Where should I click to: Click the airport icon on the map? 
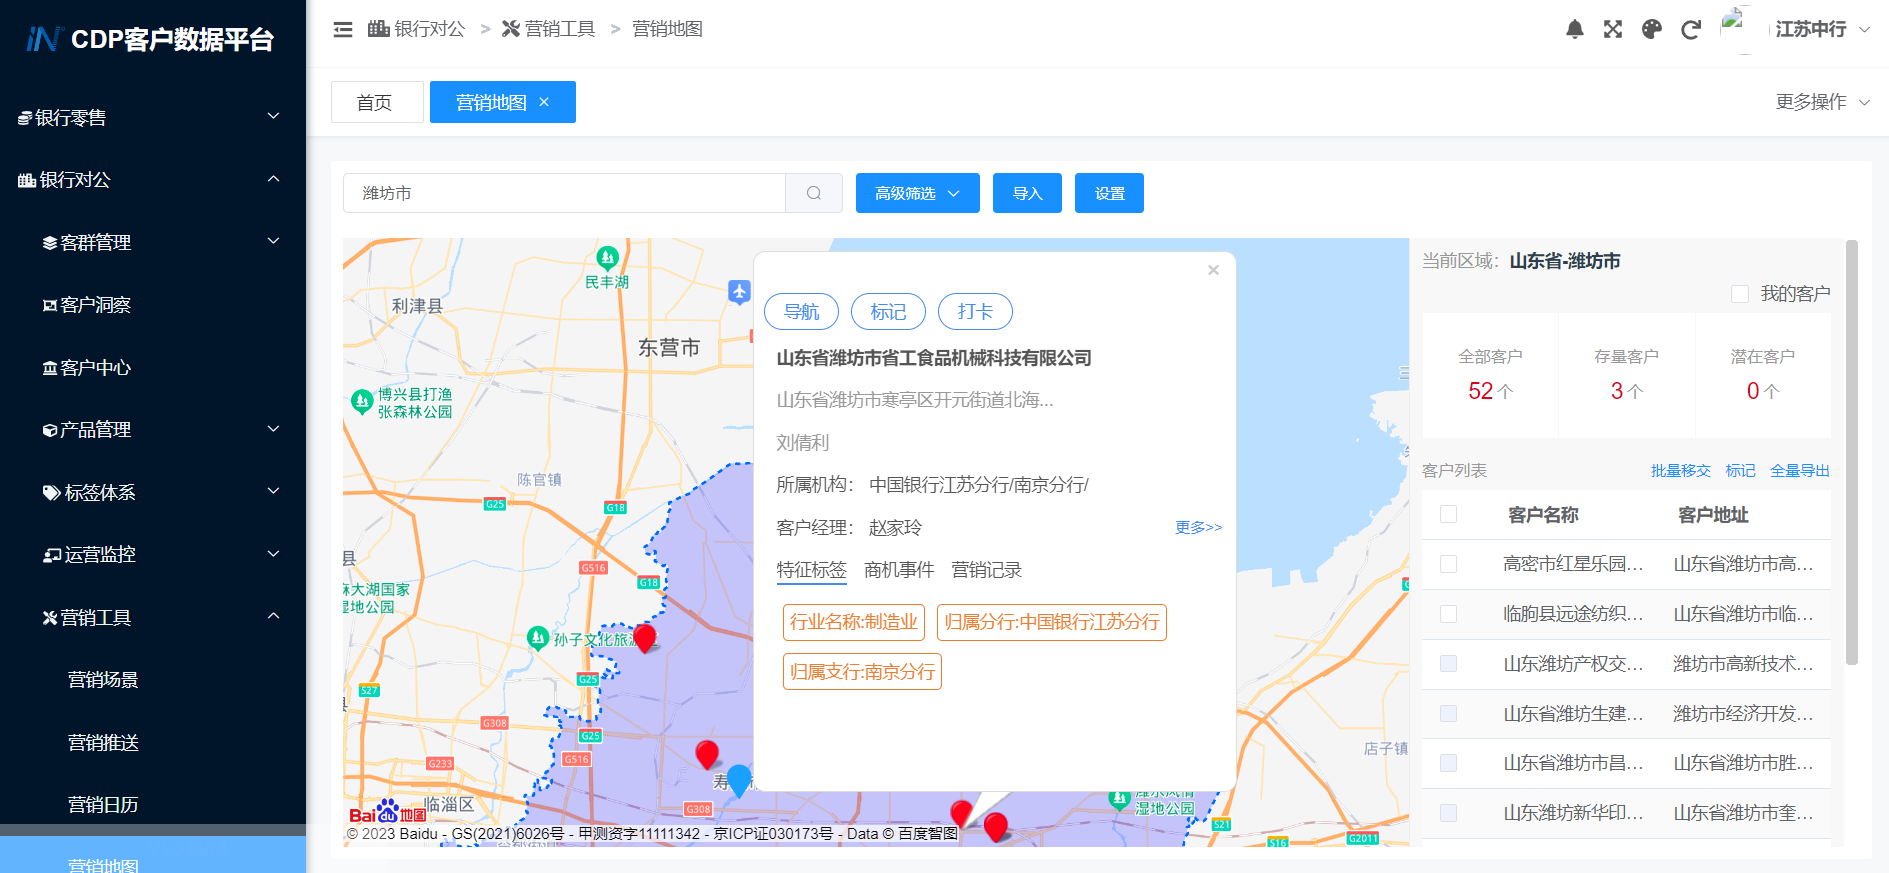pos(739,292)
